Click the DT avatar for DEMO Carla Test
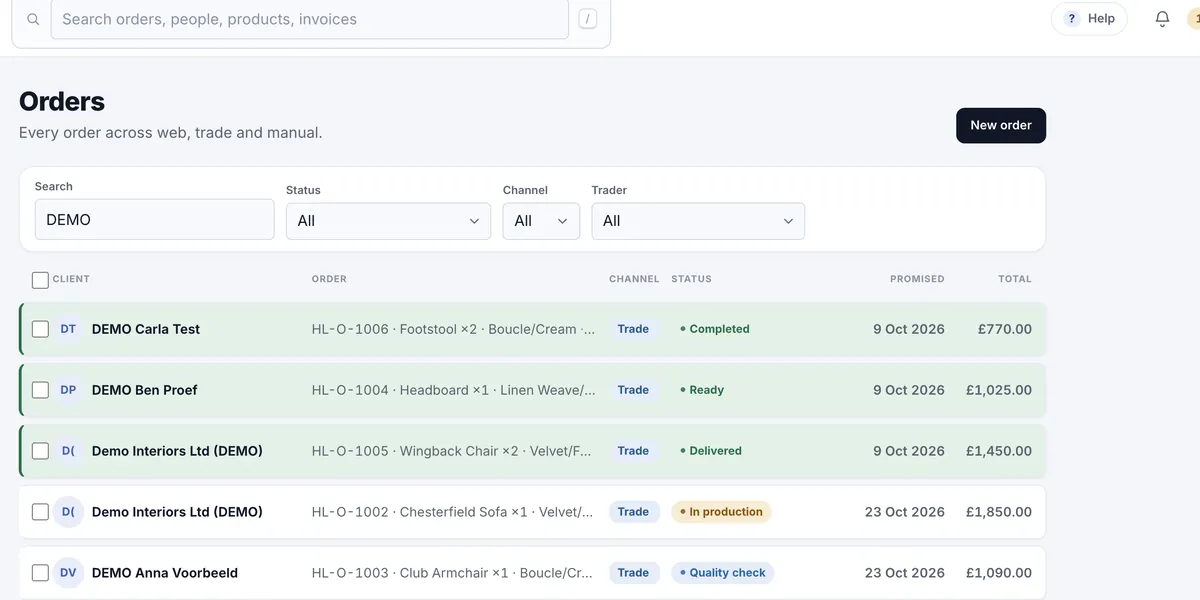The image size is (1200, 600). tap(68, 329)
